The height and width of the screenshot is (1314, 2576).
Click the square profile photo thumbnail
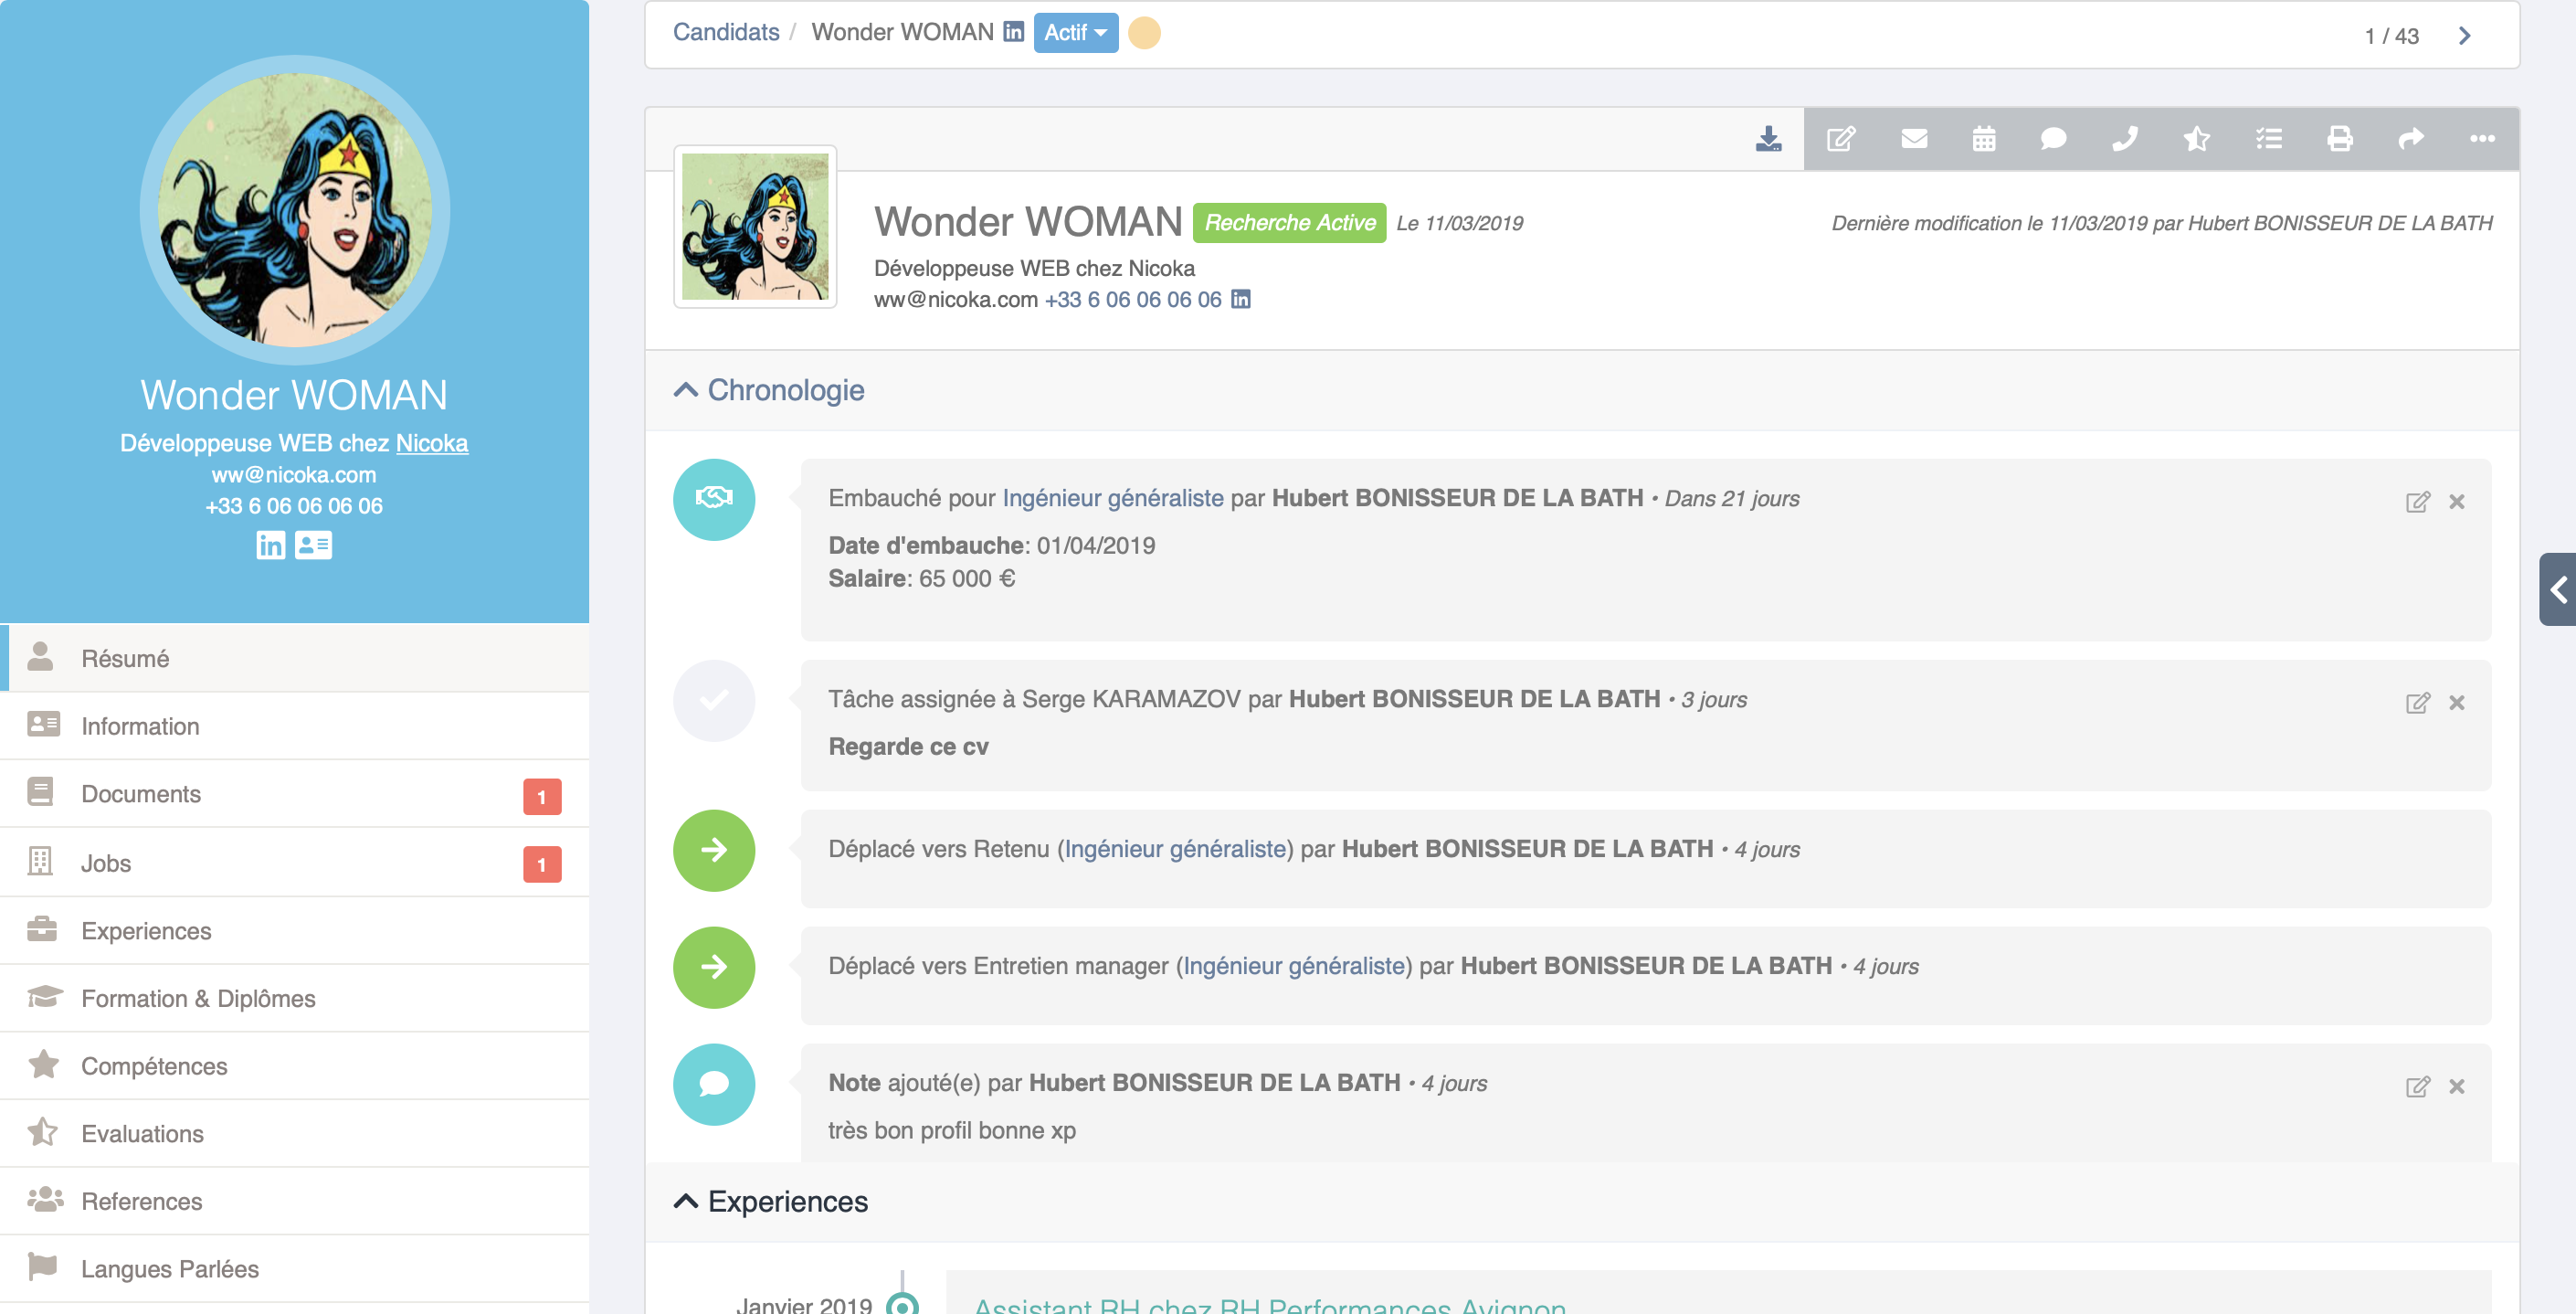coord(755,226)
